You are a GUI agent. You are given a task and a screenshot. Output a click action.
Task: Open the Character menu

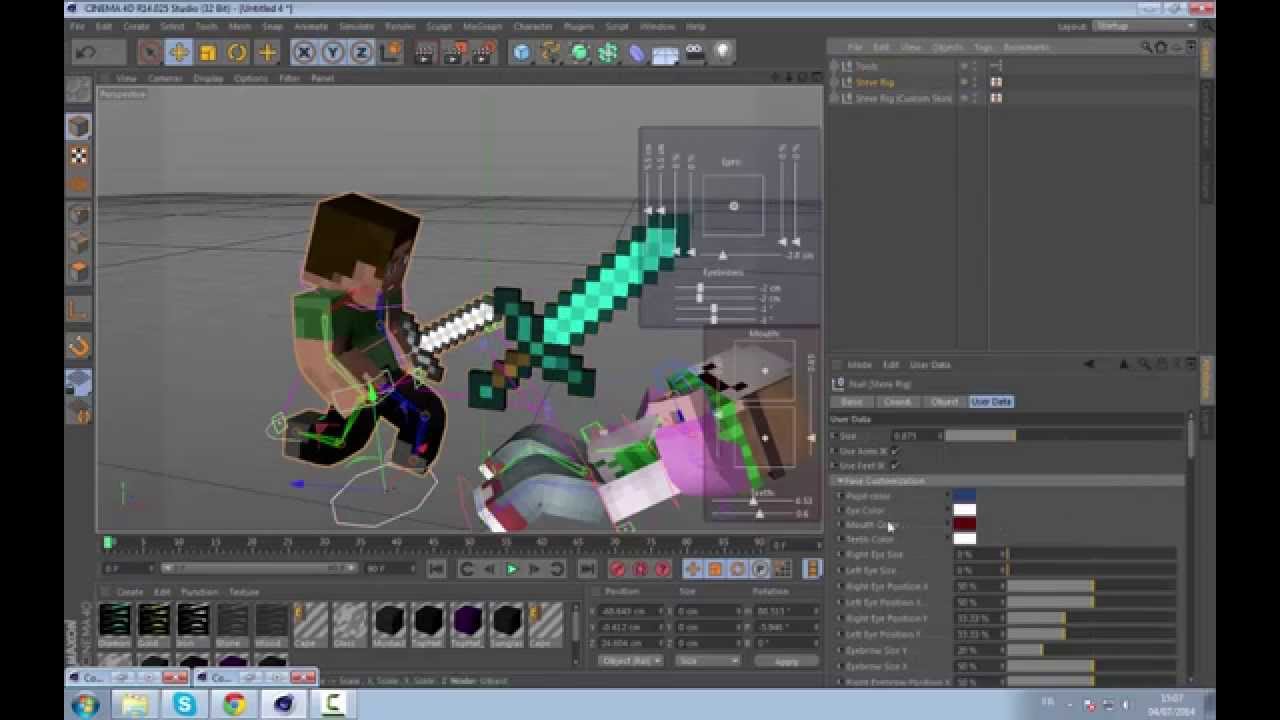[x=533, y=26]
